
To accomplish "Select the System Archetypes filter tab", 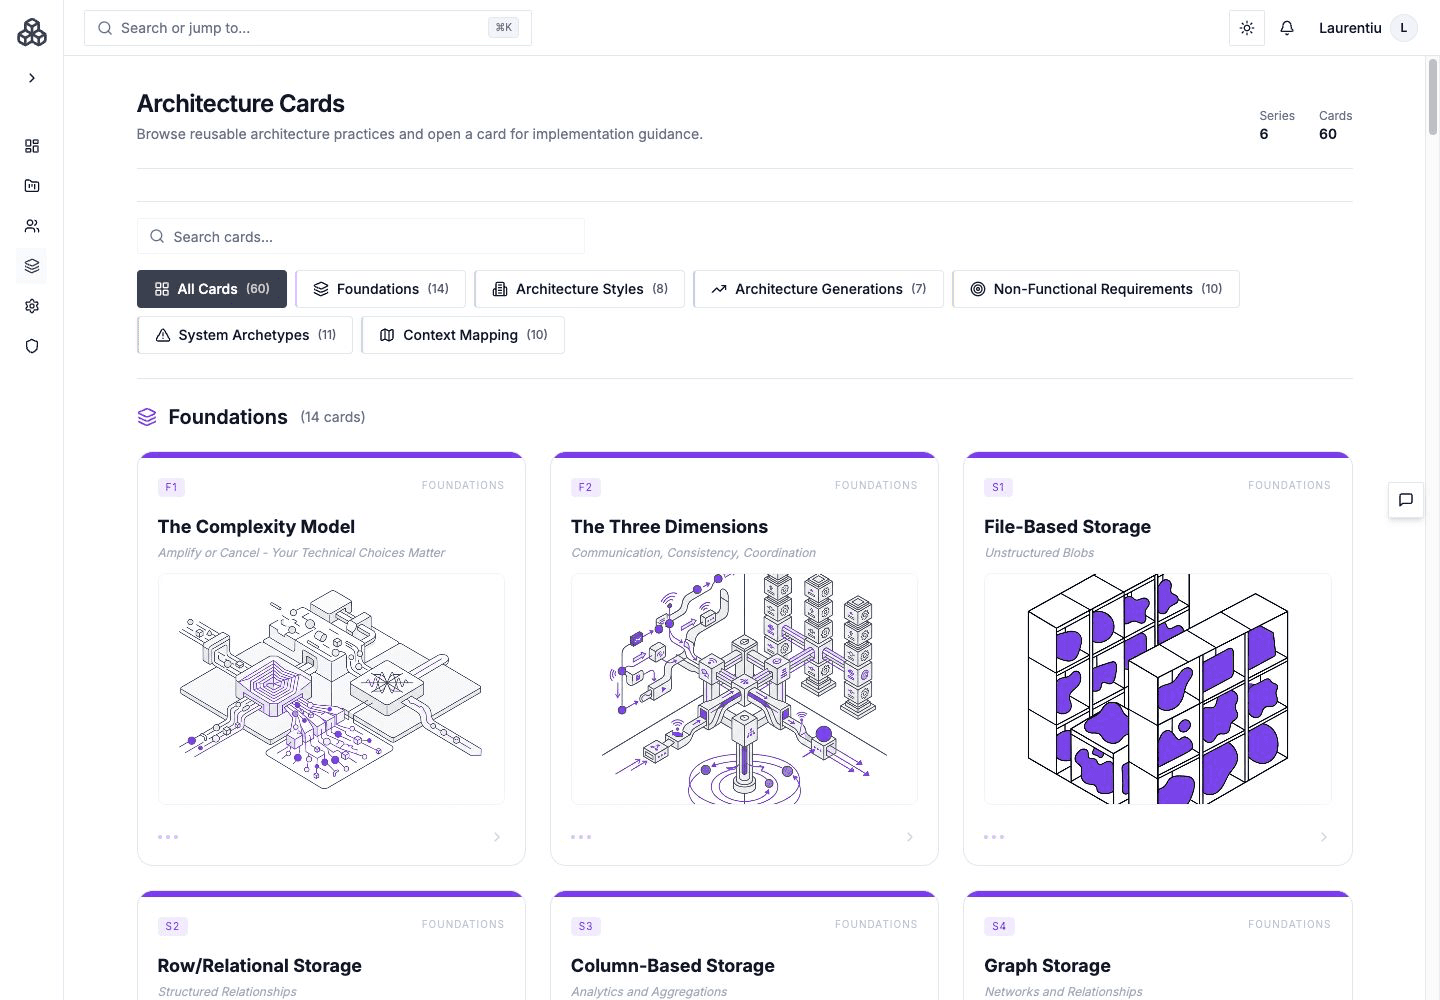I will coord(245,335).
